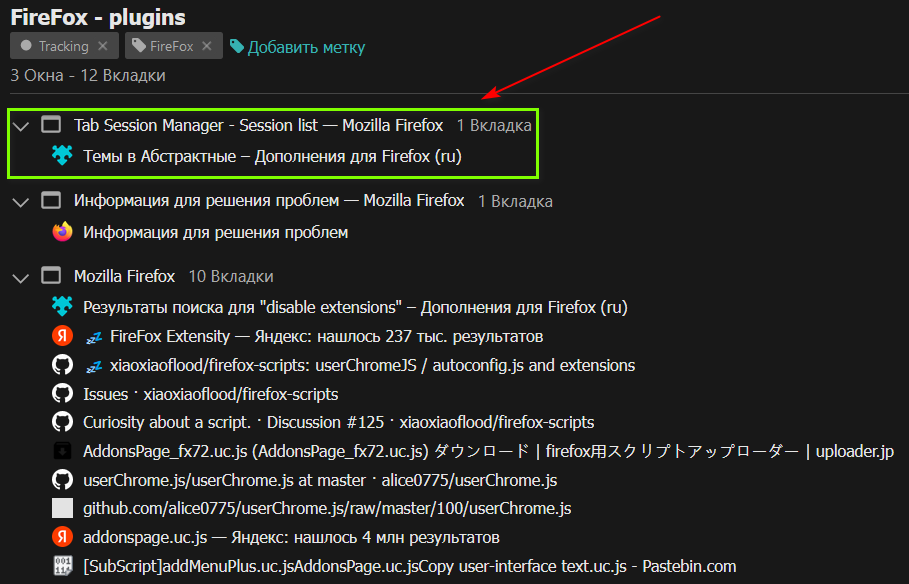Click window icon of Mozilla Firefox 10 Вкладки row

(51, 275)
